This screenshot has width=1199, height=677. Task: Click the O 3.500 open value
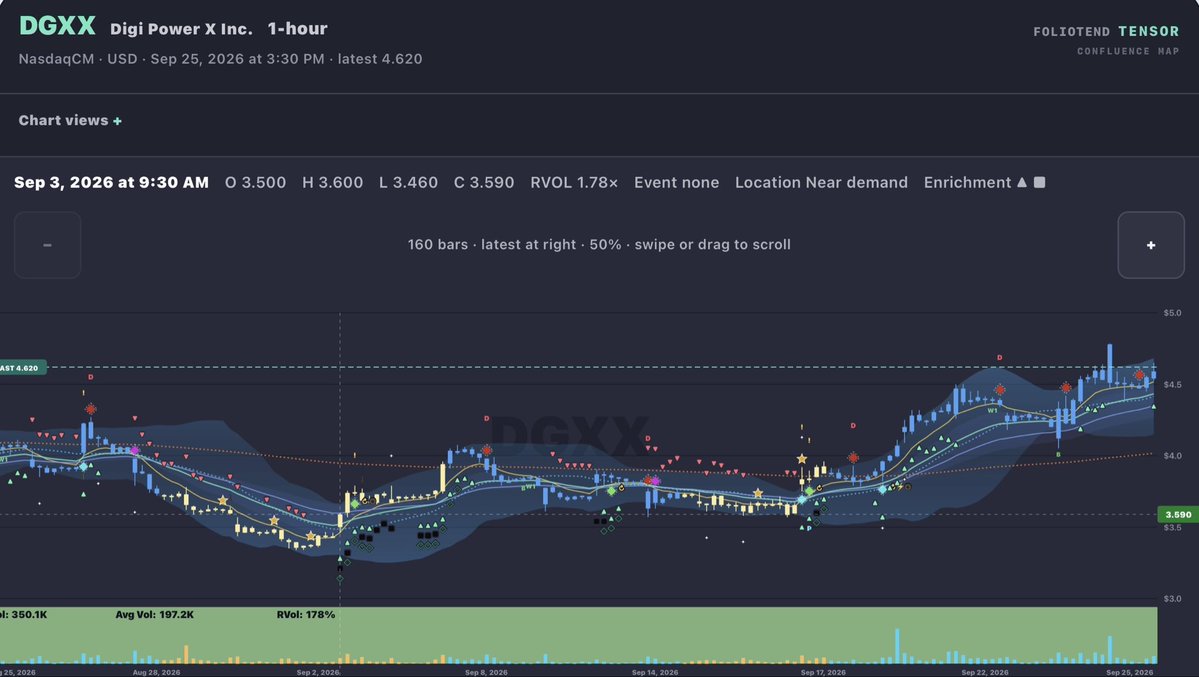click(255, 182)
